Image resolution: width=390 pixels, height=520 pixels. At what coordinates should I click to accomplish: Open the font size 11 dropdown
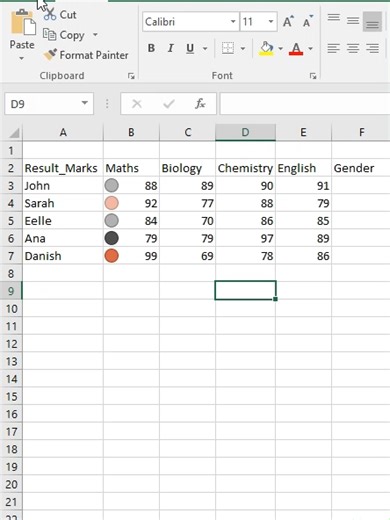point(271,22)
